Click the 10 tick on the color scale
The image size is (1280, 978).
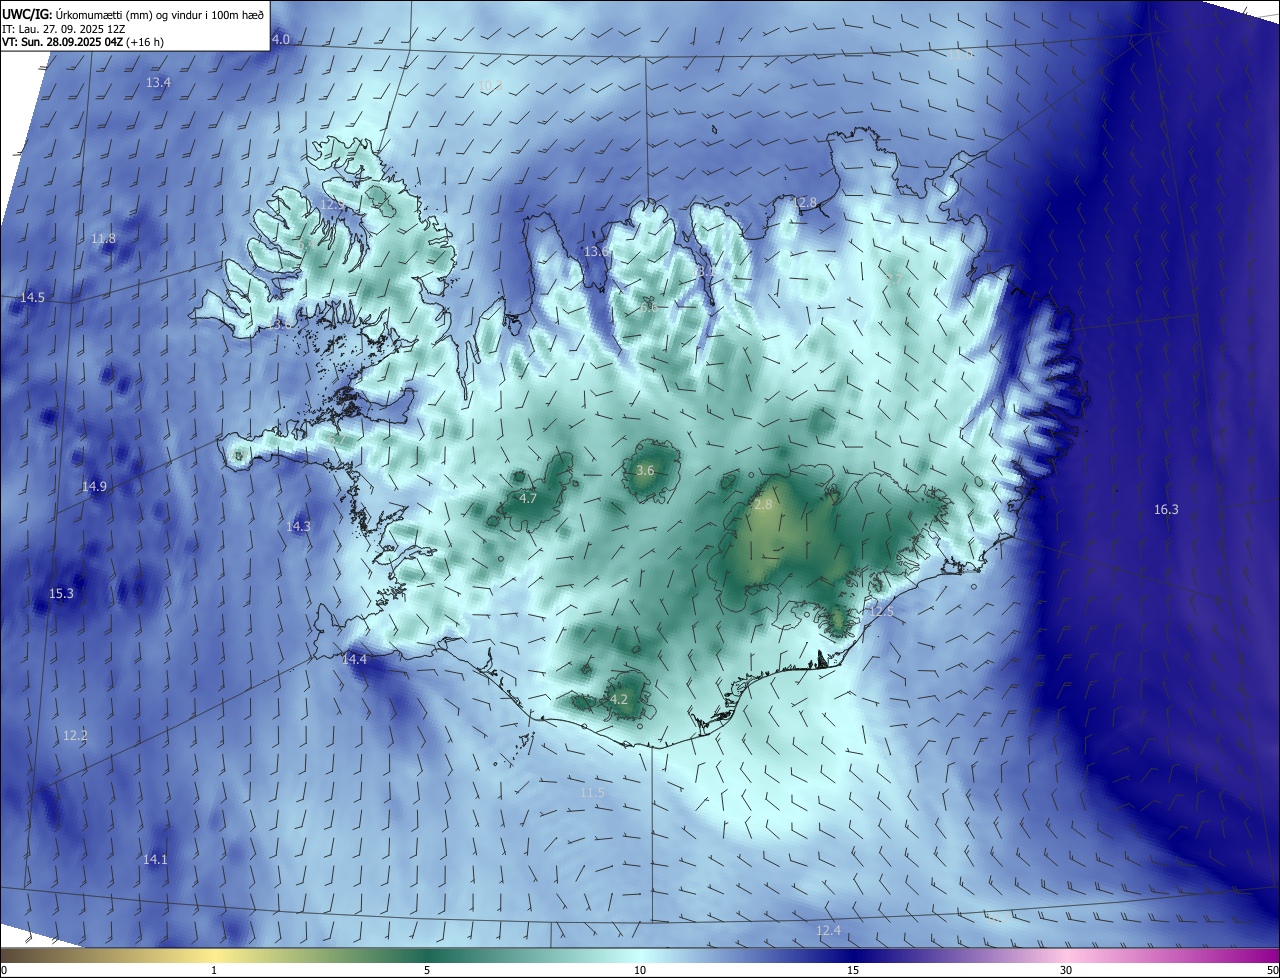[x=640, y=970]
